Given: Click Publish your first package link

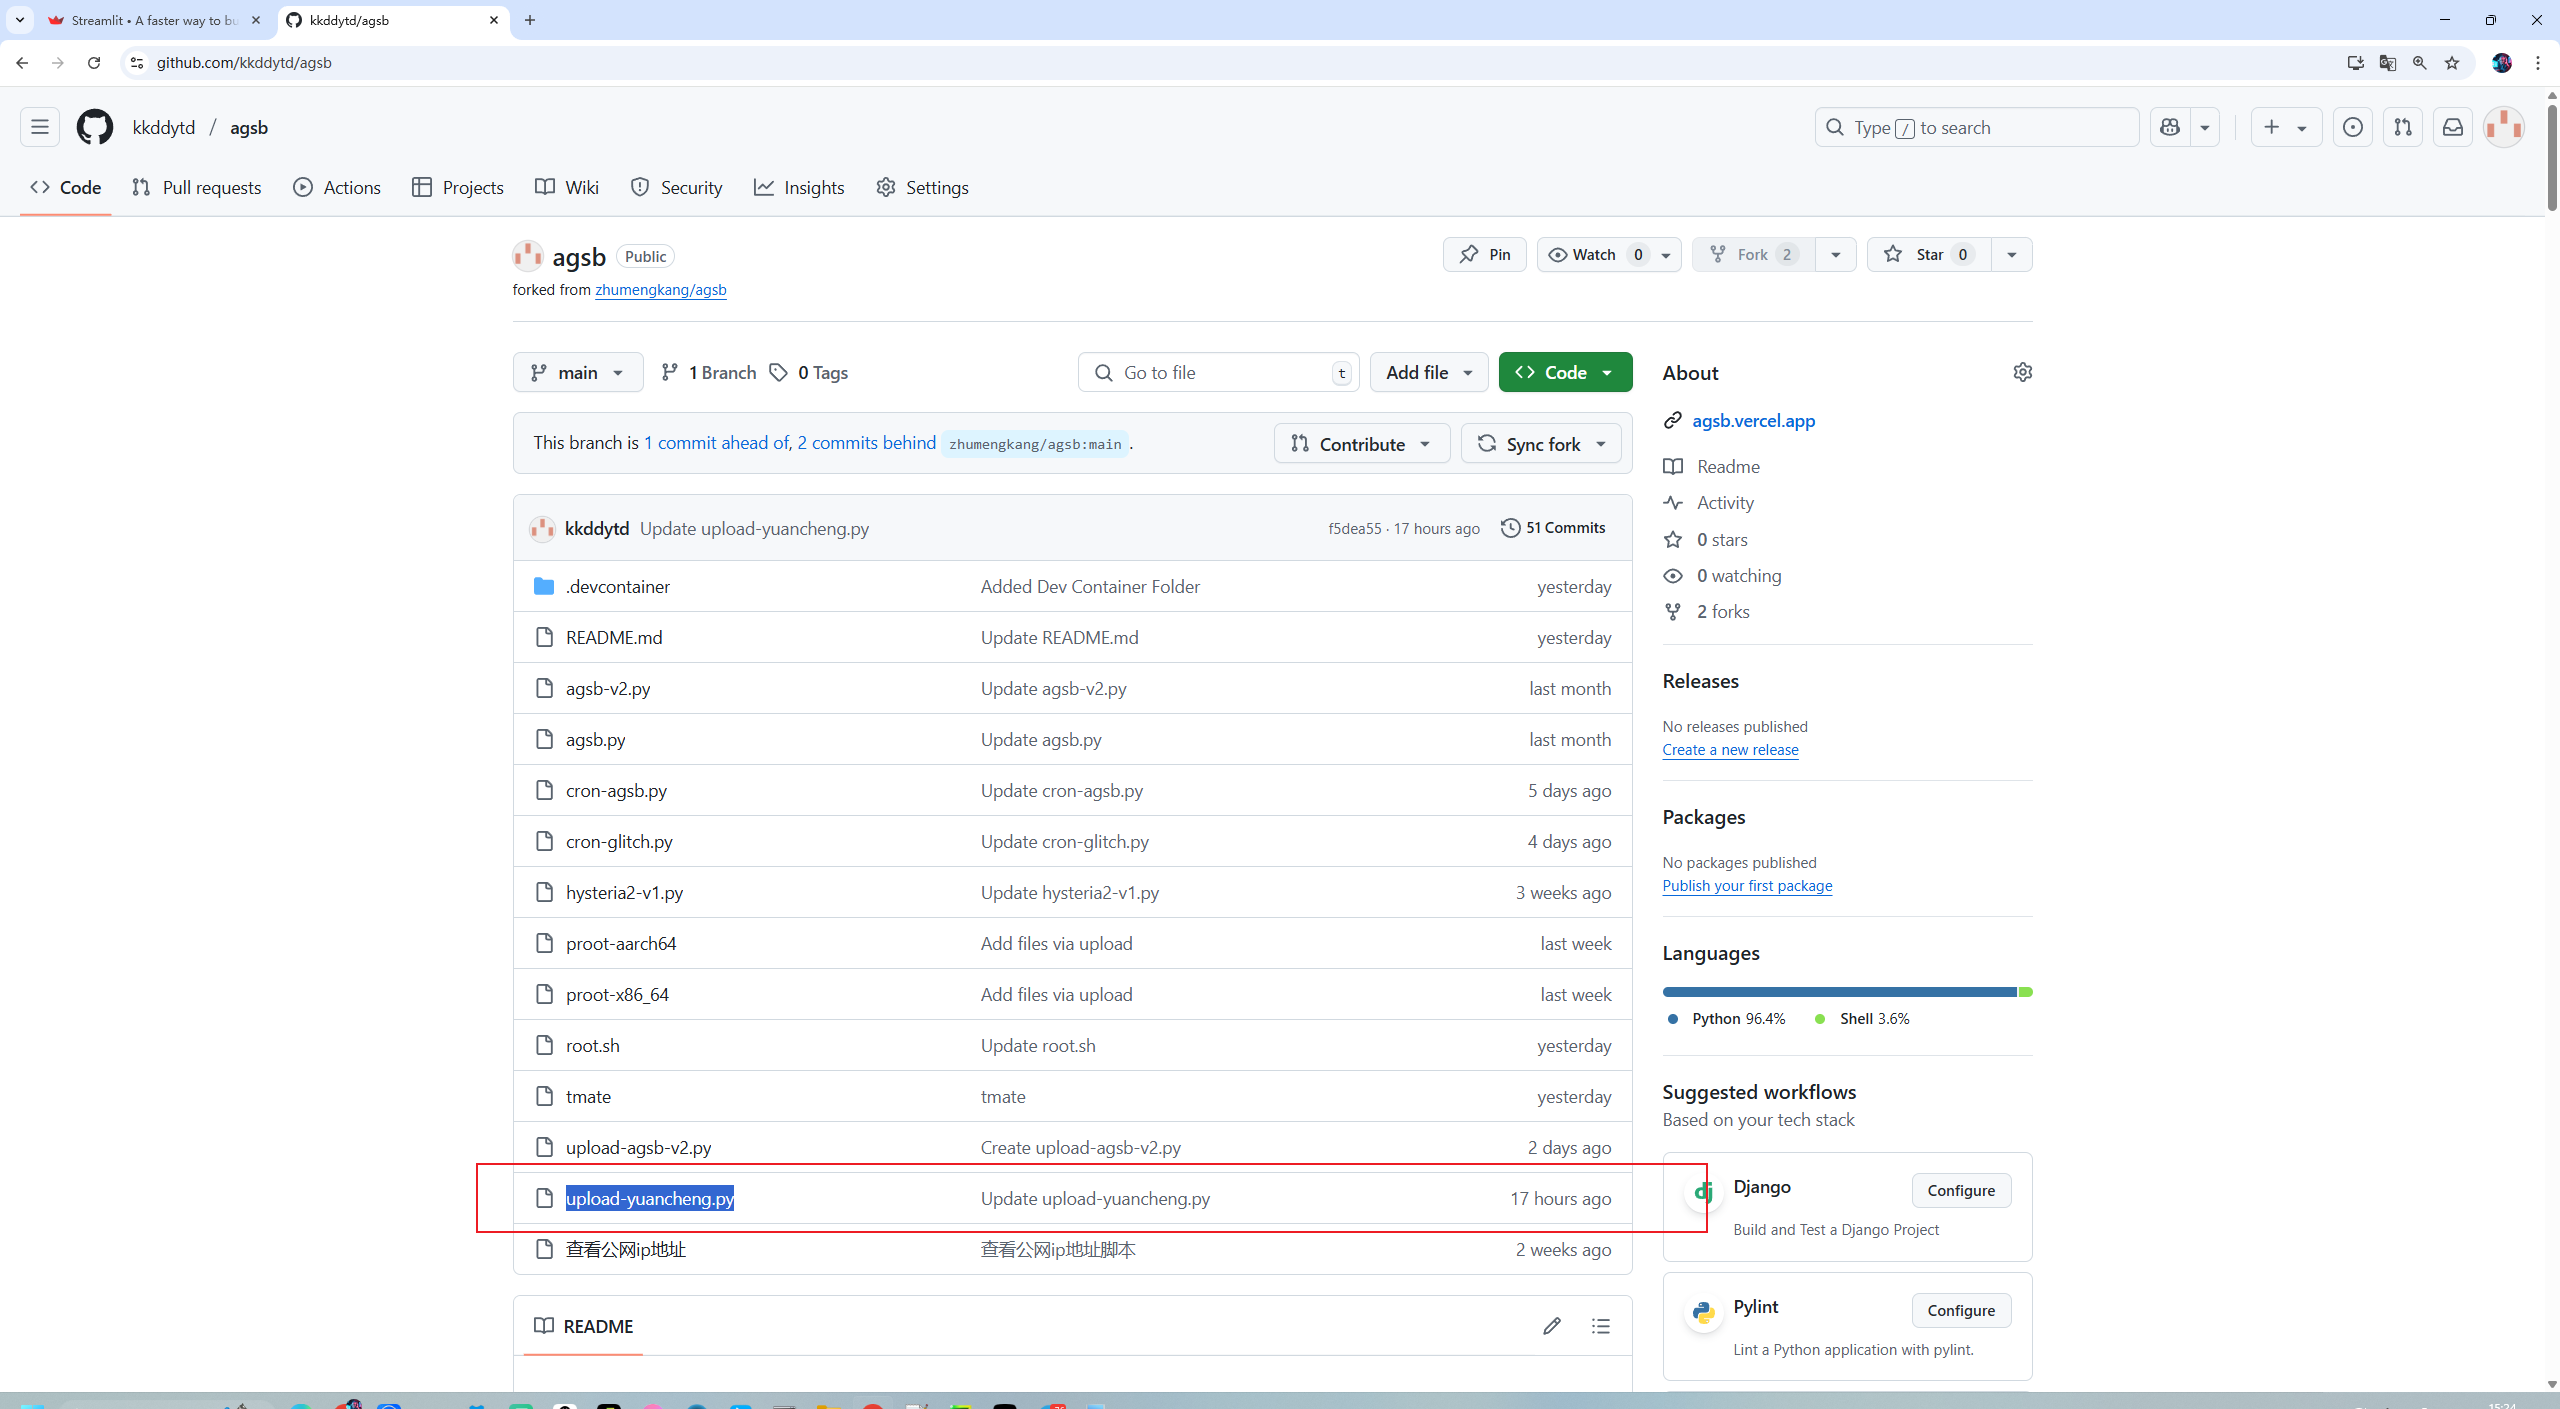Looking at the screenshot, I should pyautogui.click(x=1747, y=885).
